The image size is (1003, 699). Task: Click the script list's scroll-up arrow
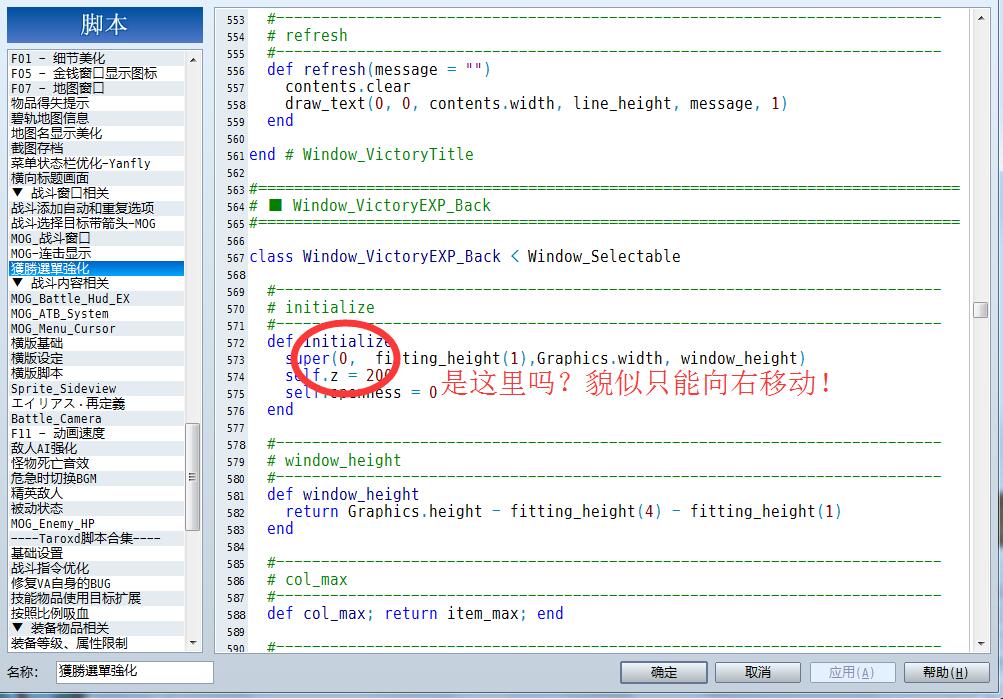point(193,59)
